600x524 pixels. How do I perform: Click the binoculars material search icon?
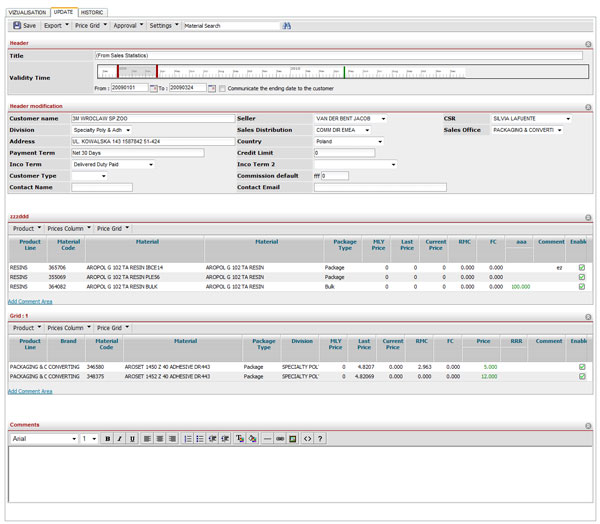[287, 26]
